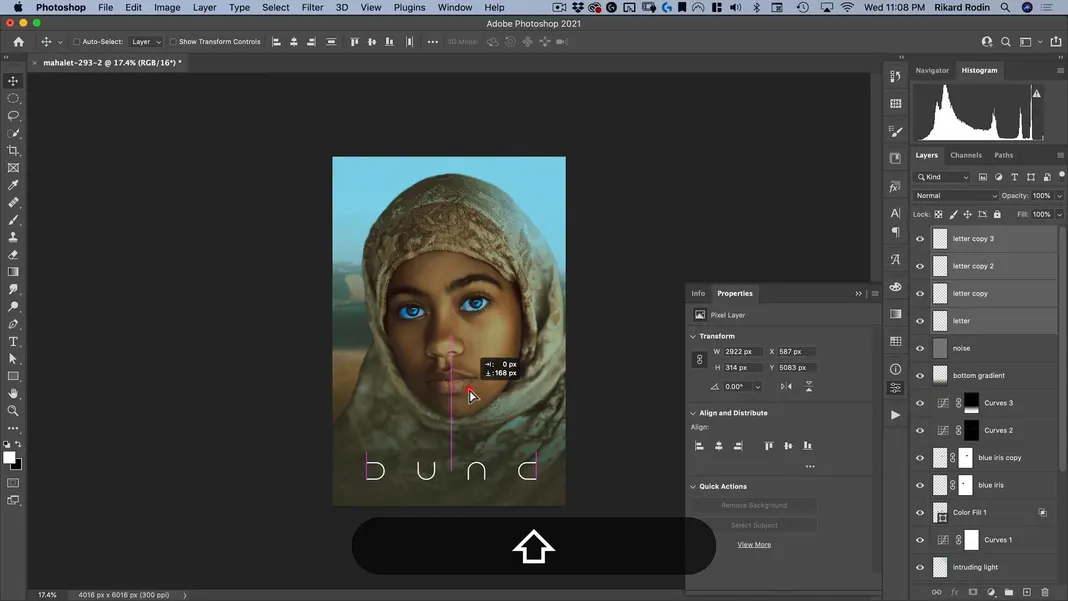Click the foreground color swatch
This screenshot has height=601, width=1068.
(x=9, y=458)
